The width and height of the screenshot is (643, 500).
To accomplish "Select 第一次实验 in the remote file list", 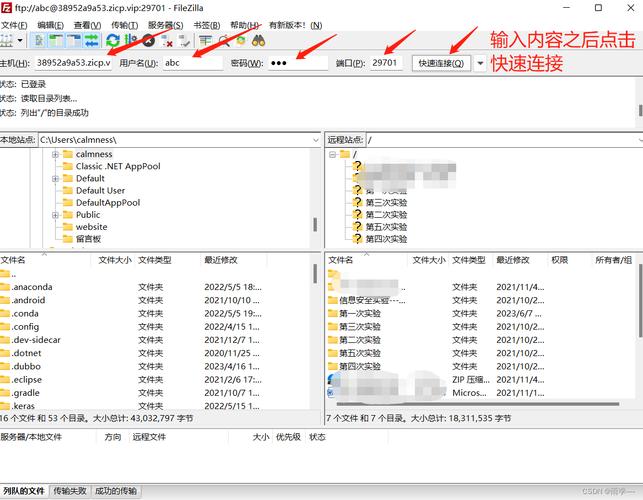I will (x=482, y=313).
